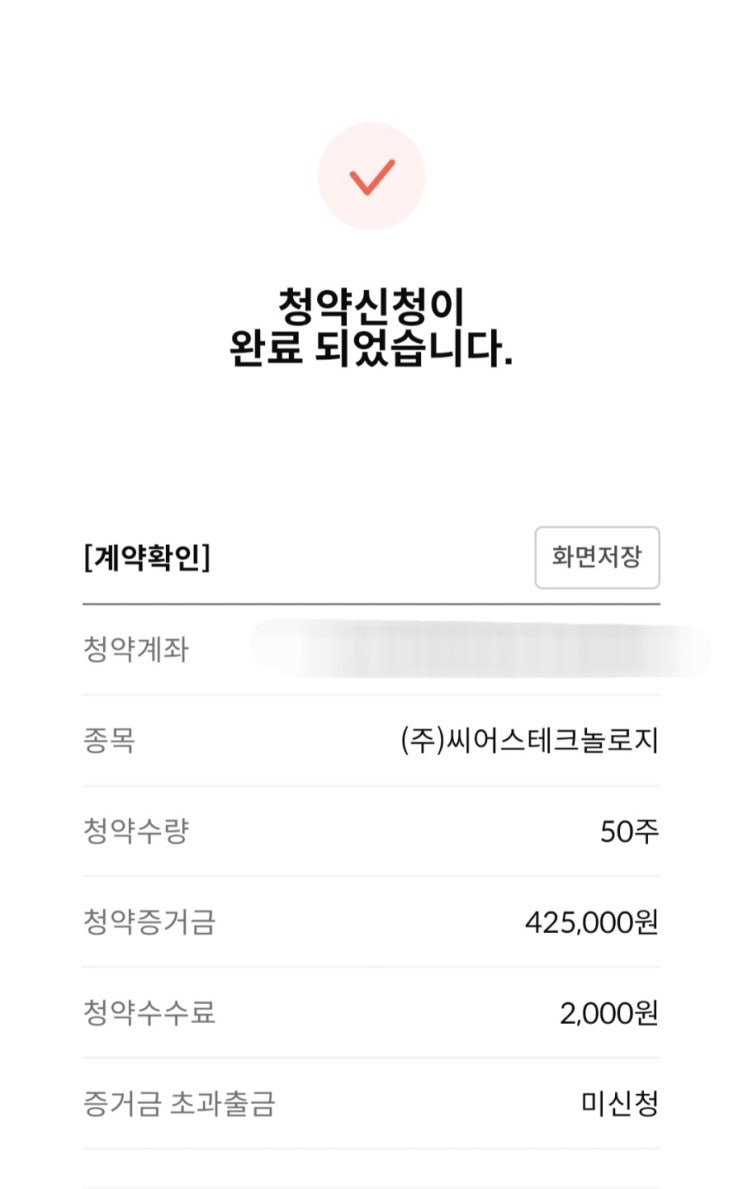This screenshot has width=743, height=1189.
Task: Select the 425,000원 deposit amount
Action: pos(591,922)
